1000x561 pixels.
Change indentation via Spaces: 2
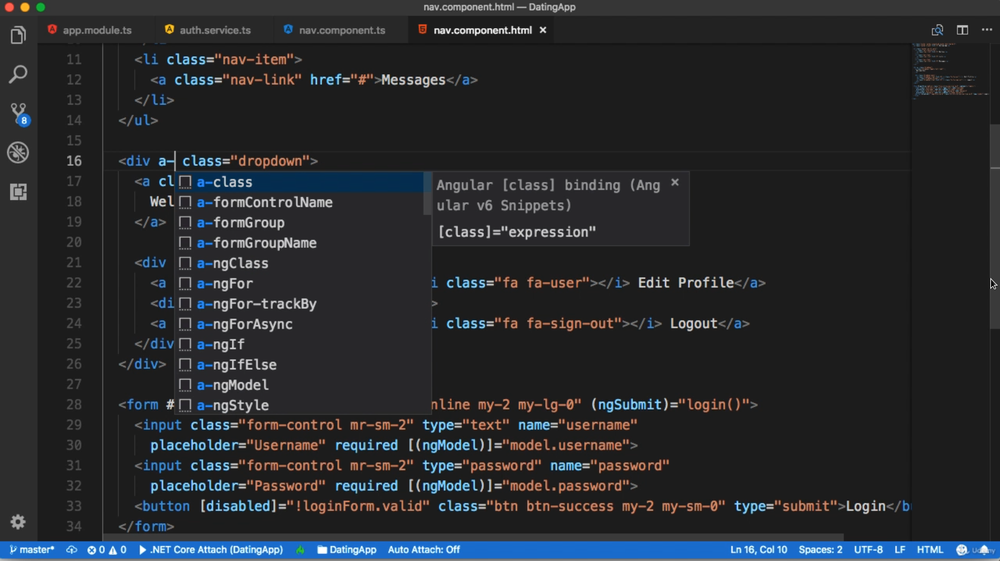pyautogui.click(x=820, y=550)
